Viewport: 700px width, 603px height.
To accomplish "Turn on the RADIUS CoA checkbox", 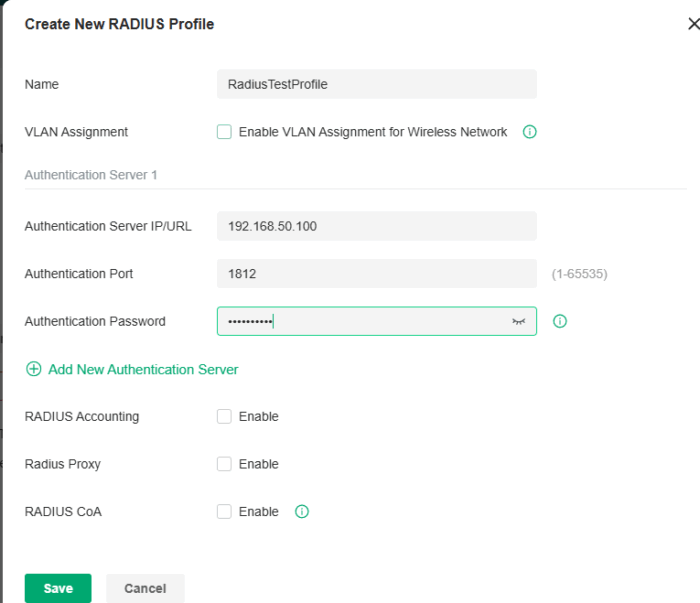I will 224,512.
